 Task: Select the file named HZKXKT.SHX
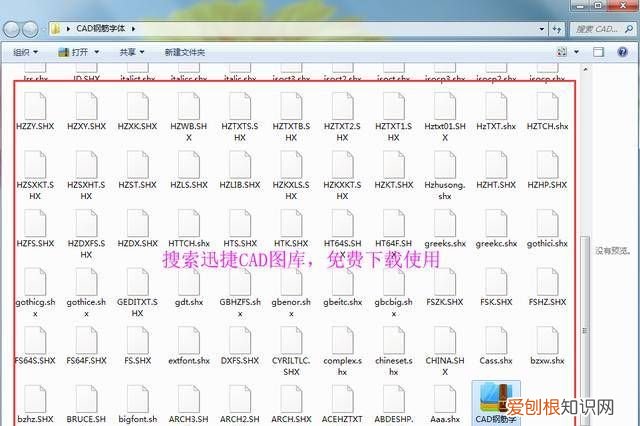click(x=342, y=175)
